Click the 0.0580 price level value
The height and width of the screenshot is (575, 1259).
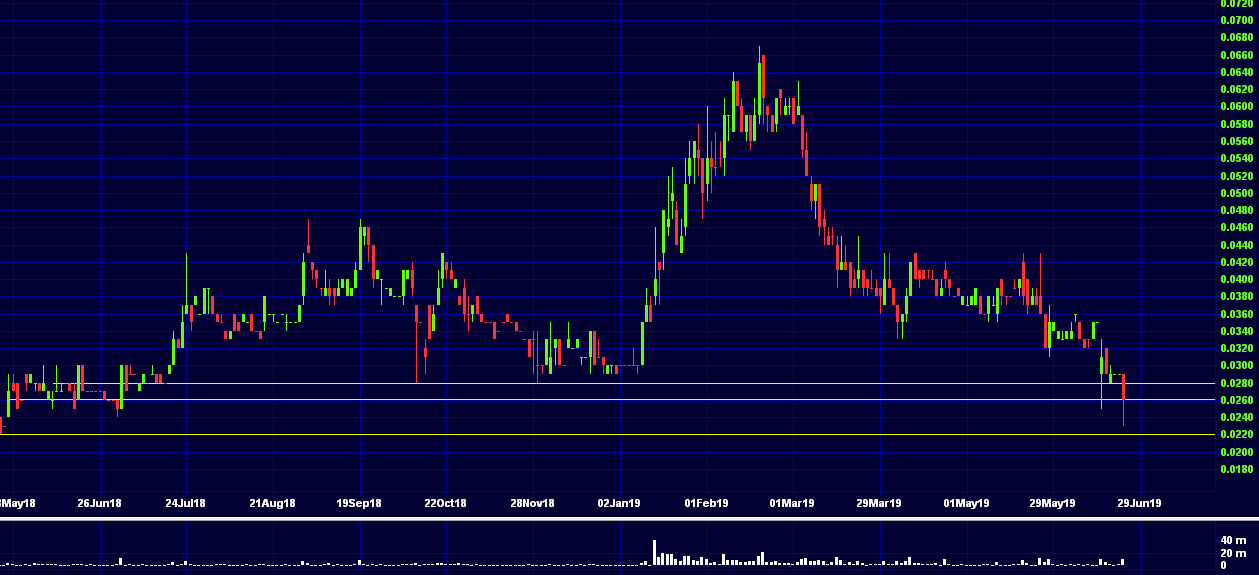tap(1237, 124)
